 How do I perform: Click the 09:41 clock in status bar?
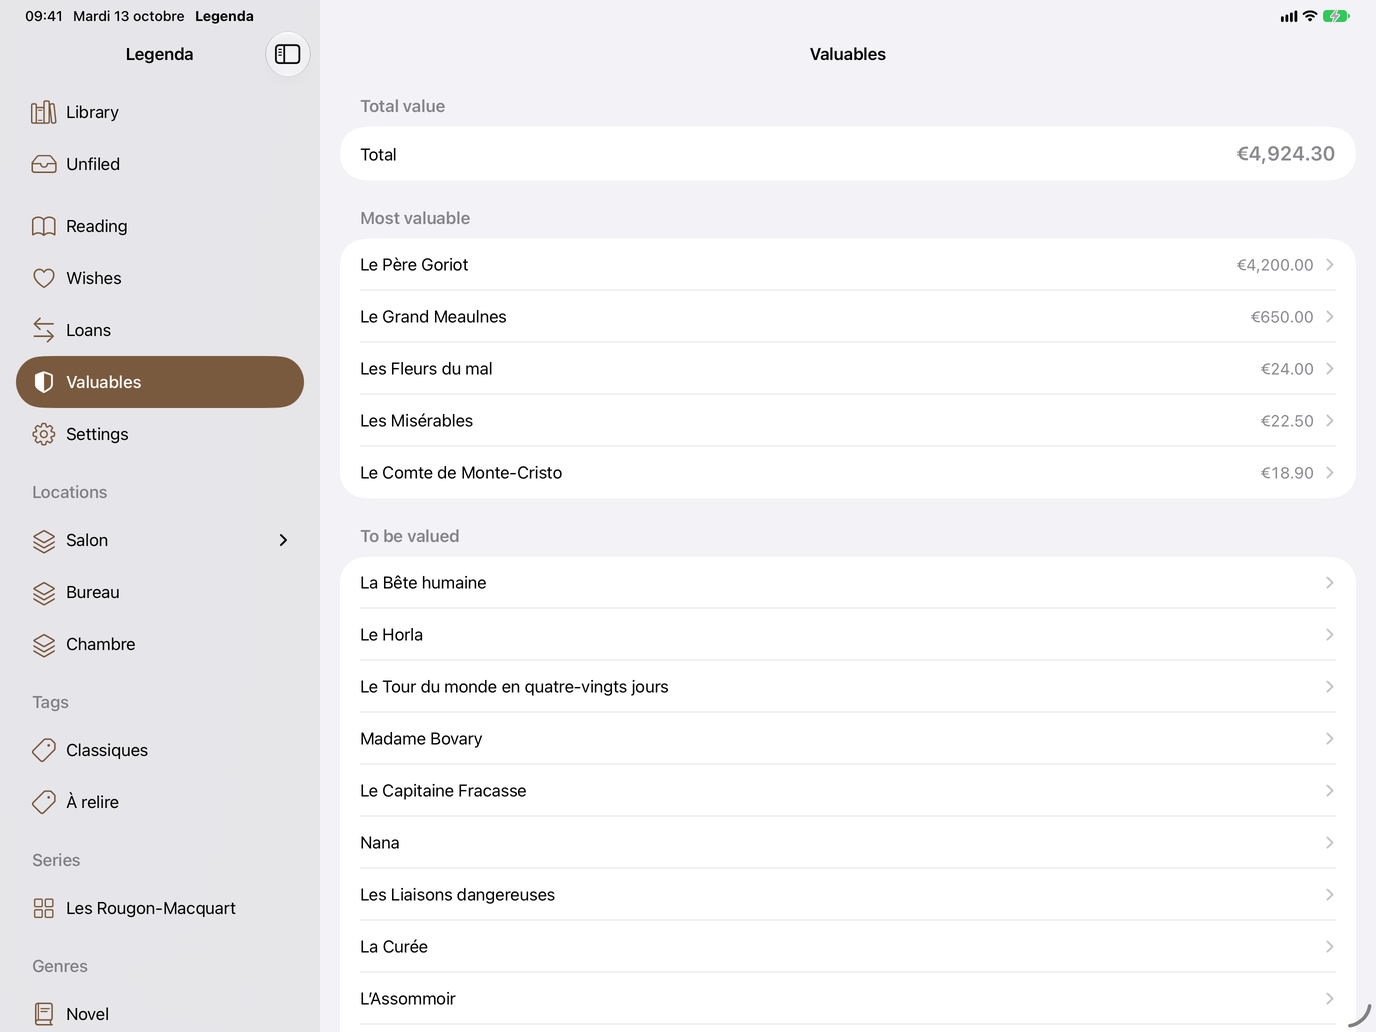(44, 16)
